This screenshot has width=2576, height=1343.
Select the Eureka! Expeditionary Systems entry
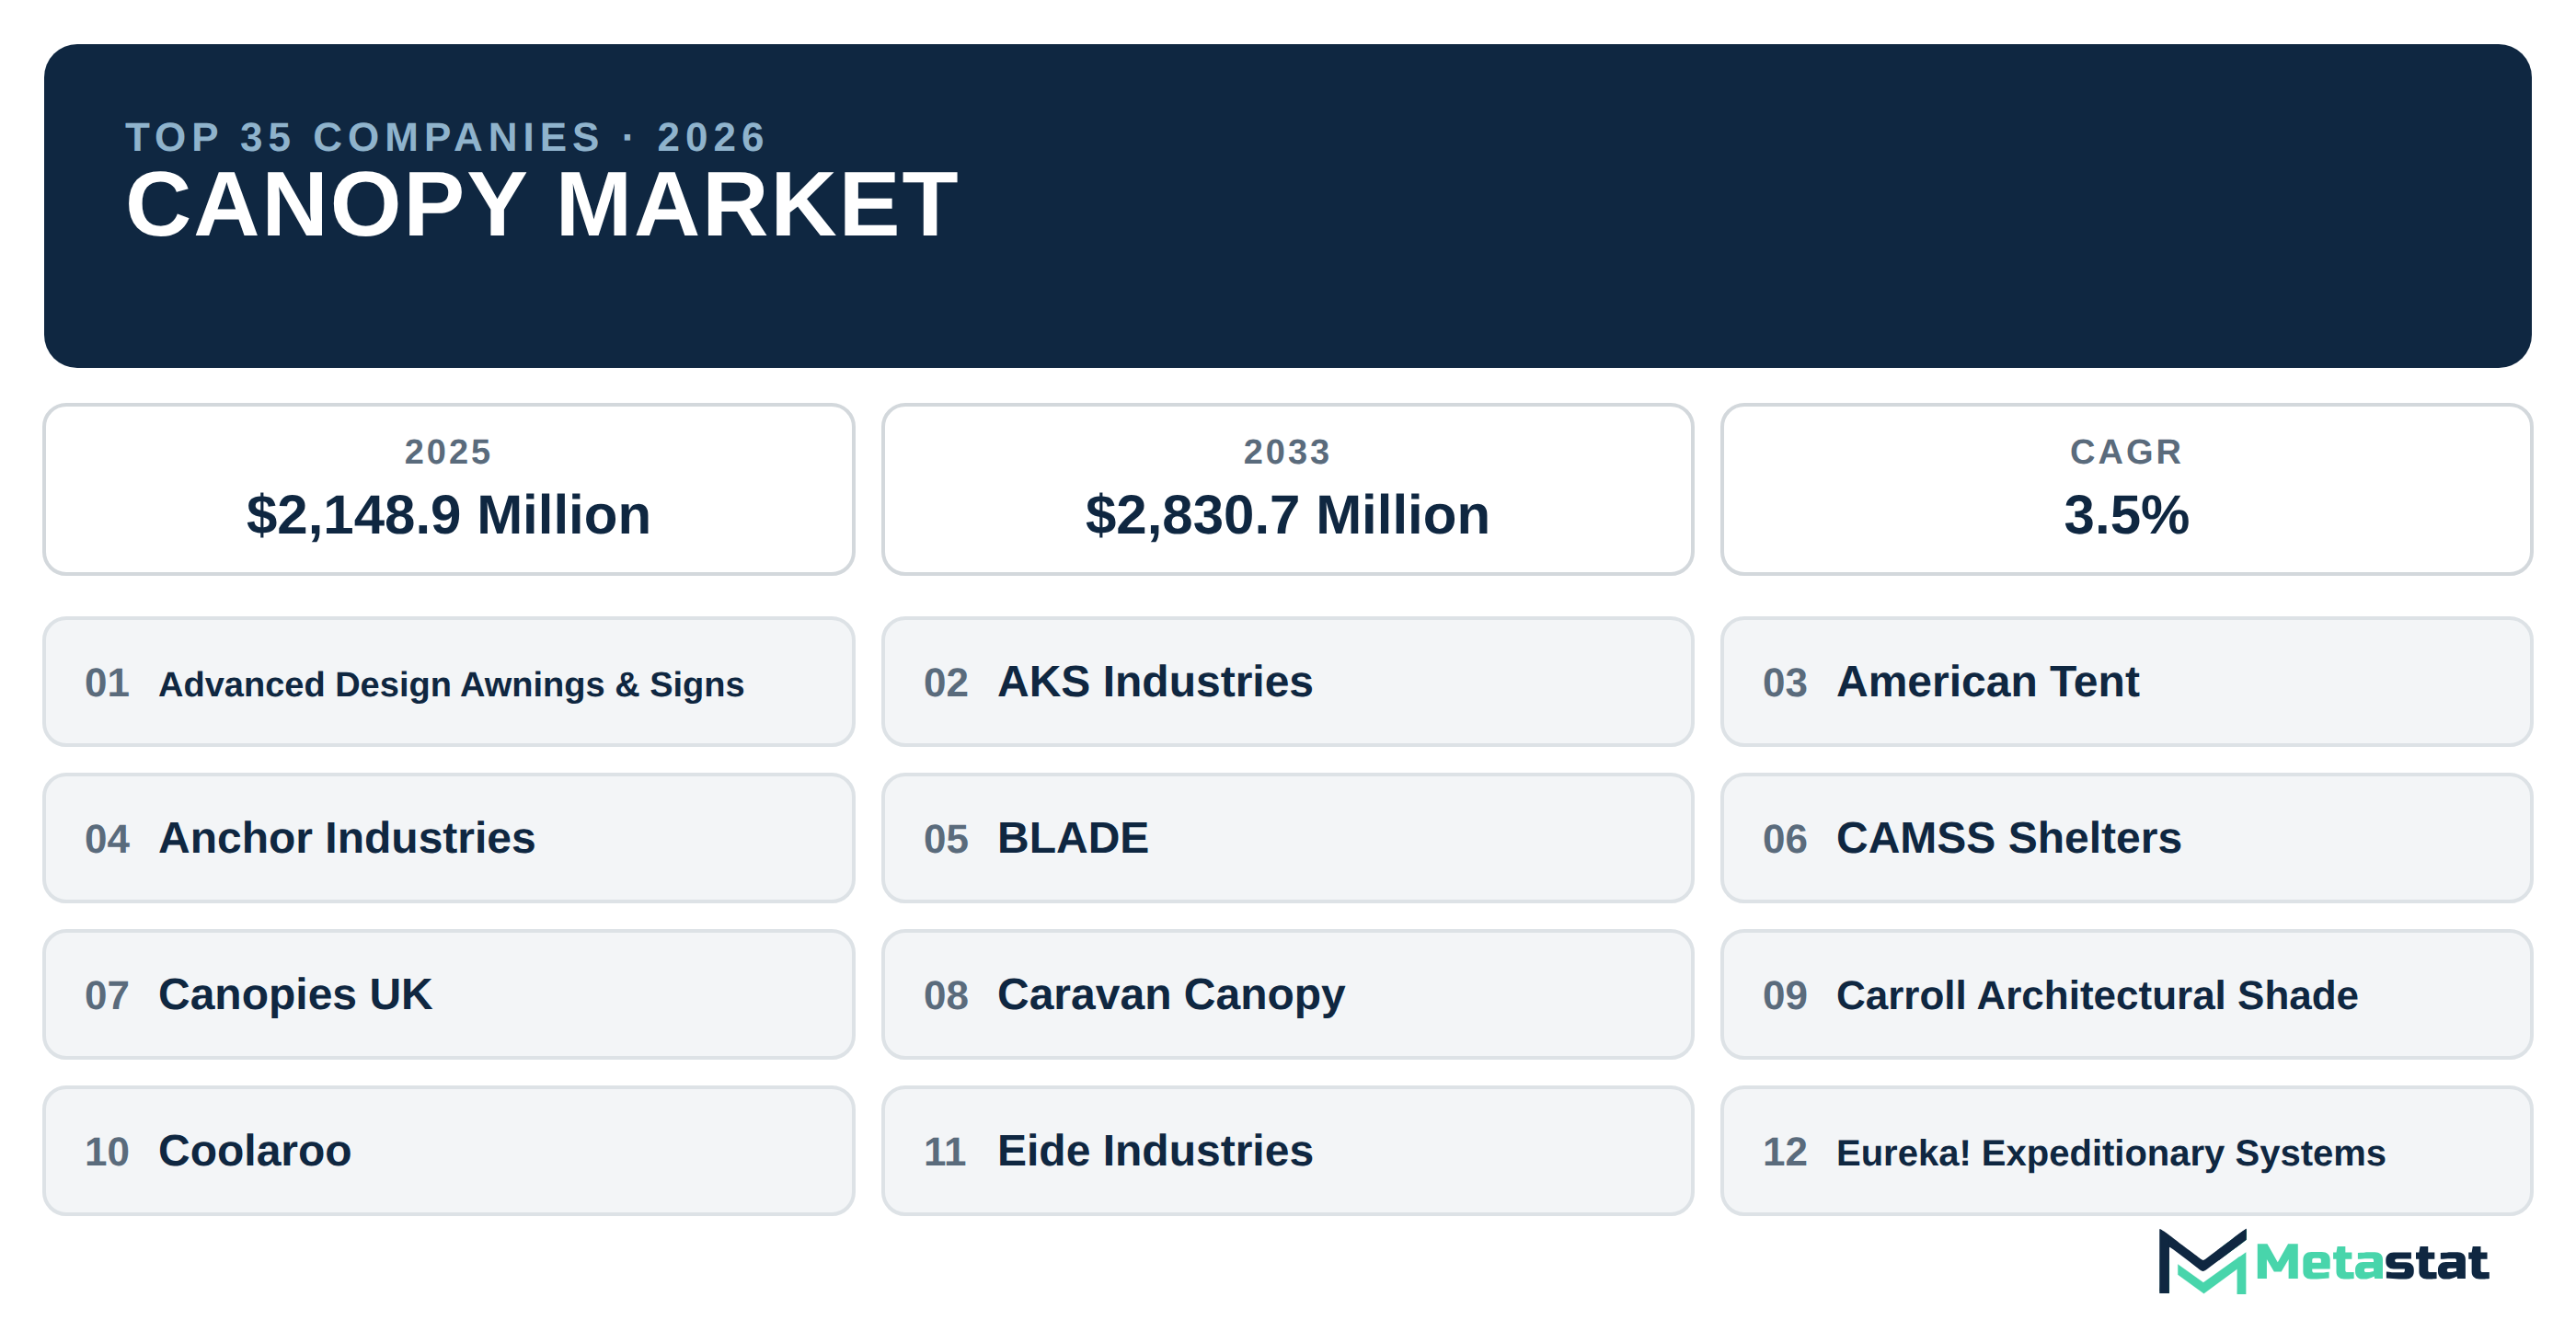(2126, 1151)
